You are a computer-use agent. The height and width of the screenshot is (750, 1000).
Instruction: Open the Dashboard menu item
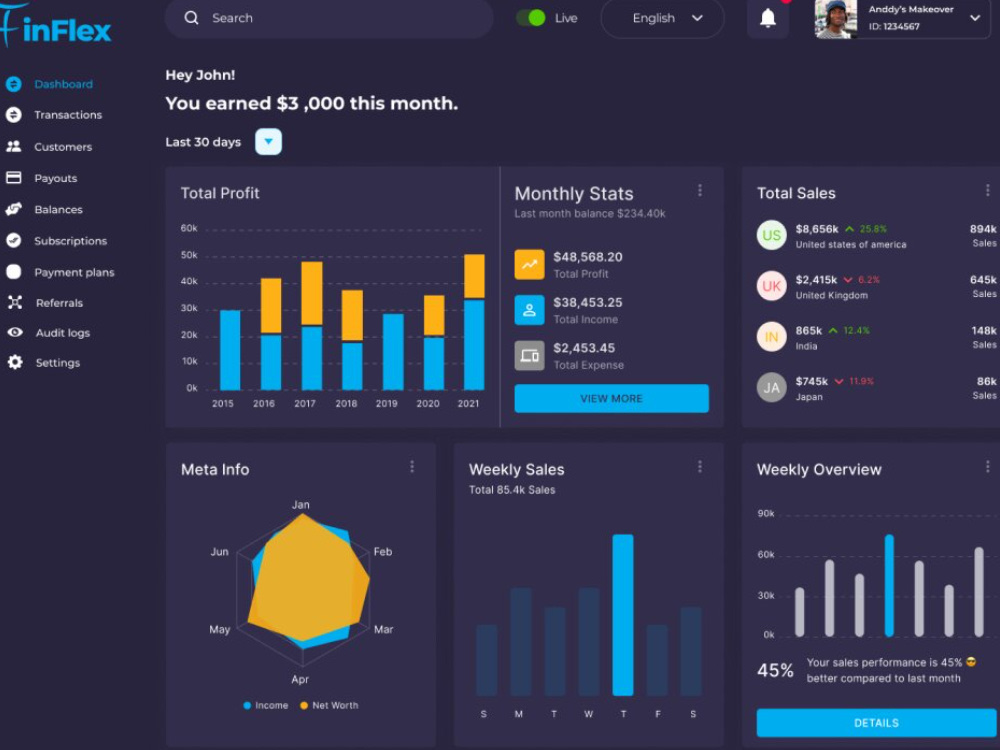(x=63, y=84)
